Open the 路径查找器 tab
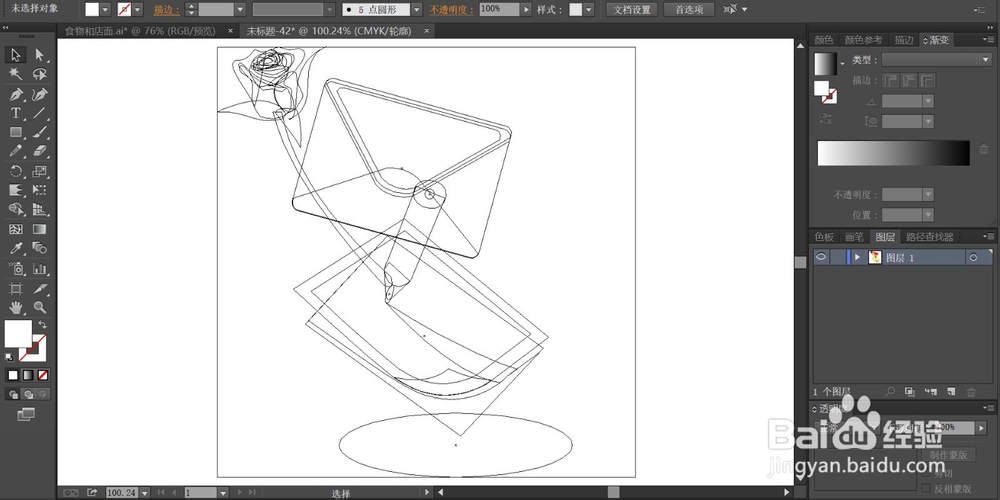The image size is (1000, 500). [x=929, y=237]
